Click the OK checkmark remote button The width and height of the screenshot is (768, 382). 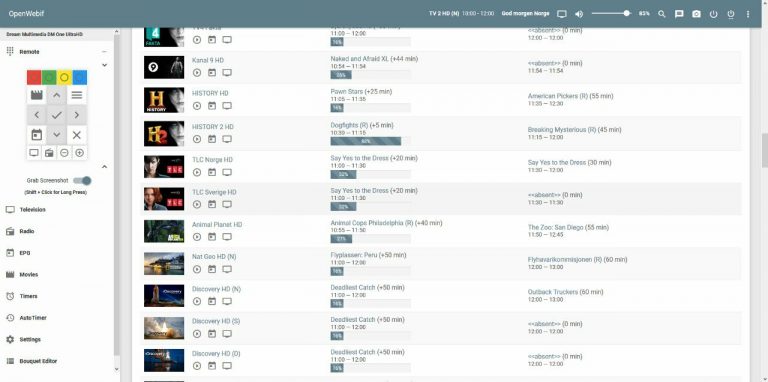tap(57, 115)
